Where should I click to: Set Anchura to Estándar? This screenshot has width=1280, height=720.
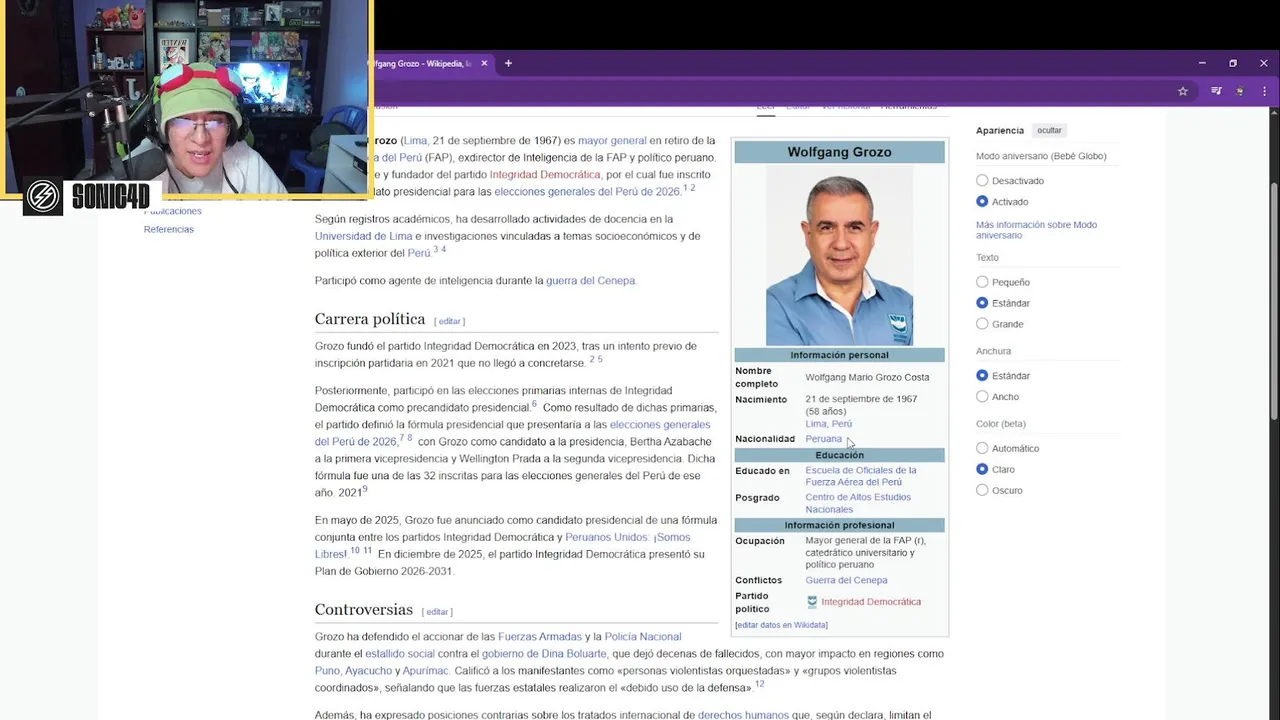coord(982,376)
